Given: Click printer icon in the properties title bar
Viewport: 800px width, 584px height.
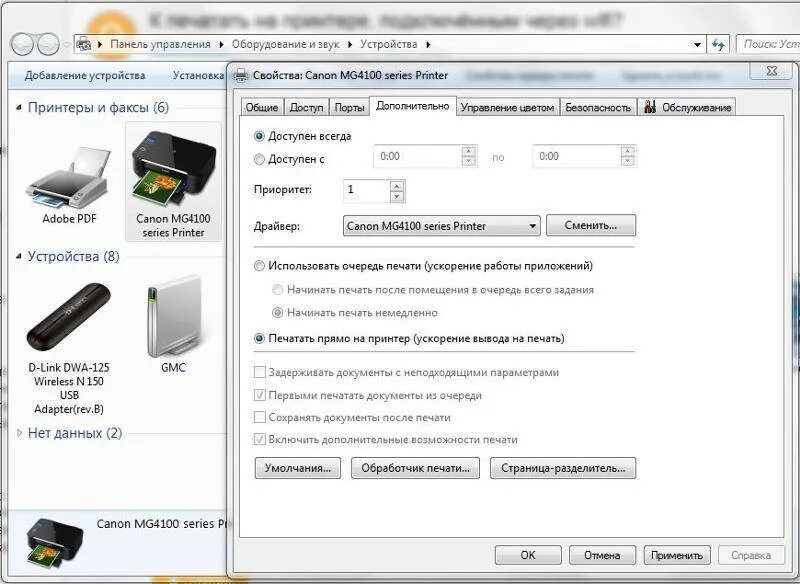Looking at the screenshot, I should (x=241, y=75).
